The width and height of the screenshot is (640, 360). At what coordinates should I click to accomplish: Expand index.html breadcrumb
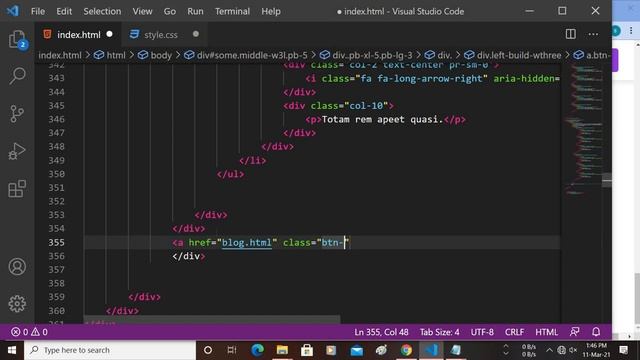point(60,55)
